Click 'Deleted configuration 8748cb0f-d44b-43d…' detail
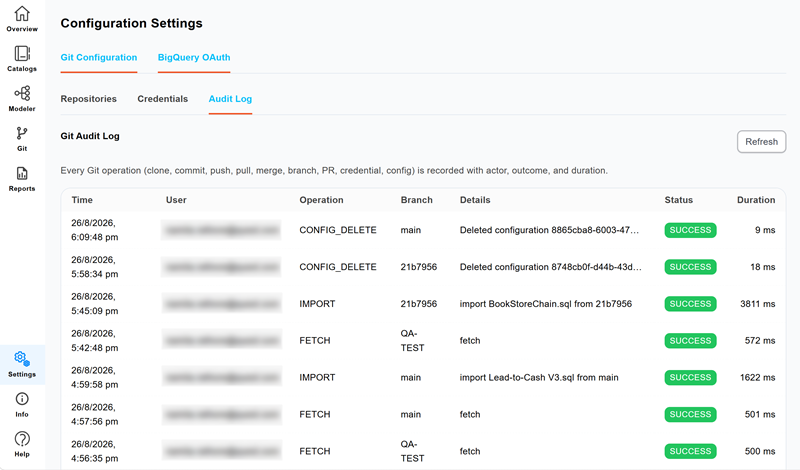800x470 pixels. tap(551, 267)
